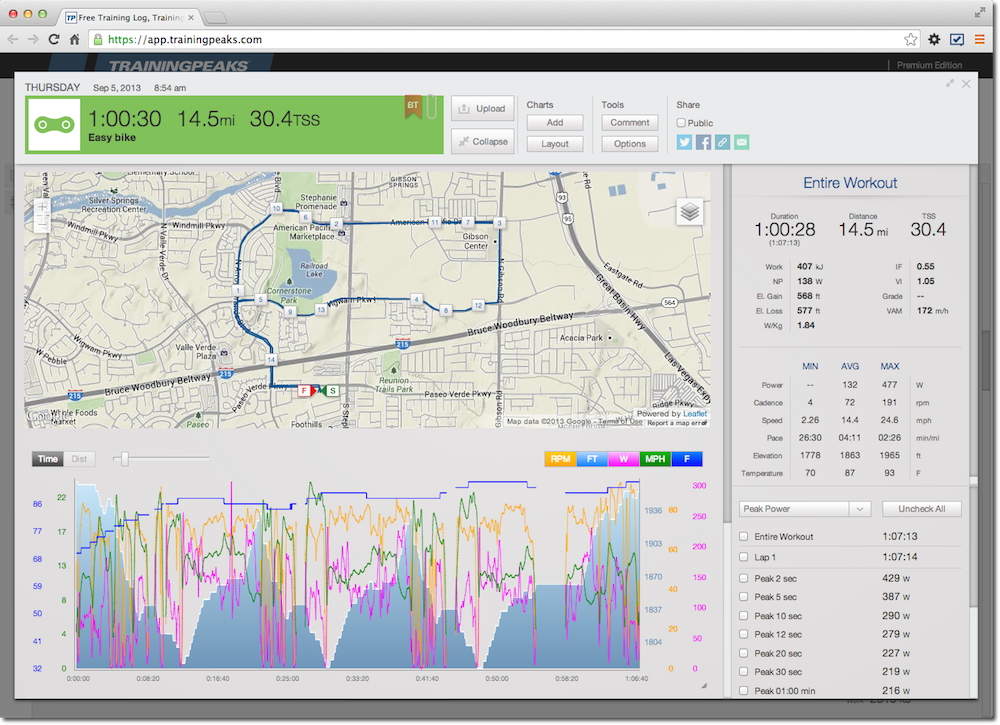Click the browser address bar

point(504,40)
